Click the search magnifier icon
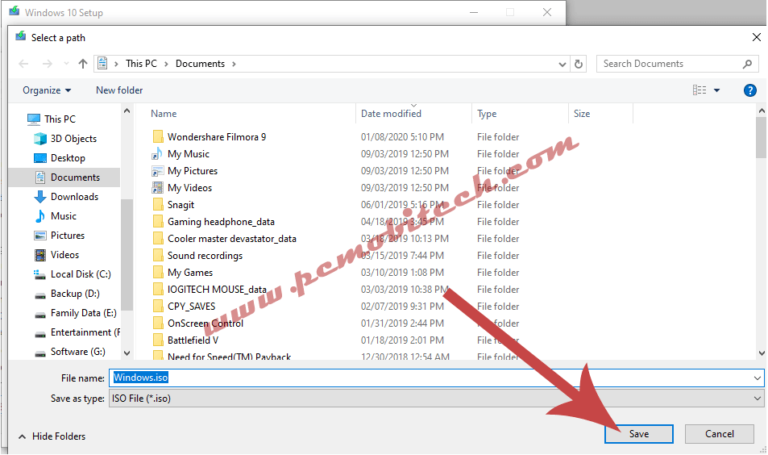 click(x=747, y=64)
